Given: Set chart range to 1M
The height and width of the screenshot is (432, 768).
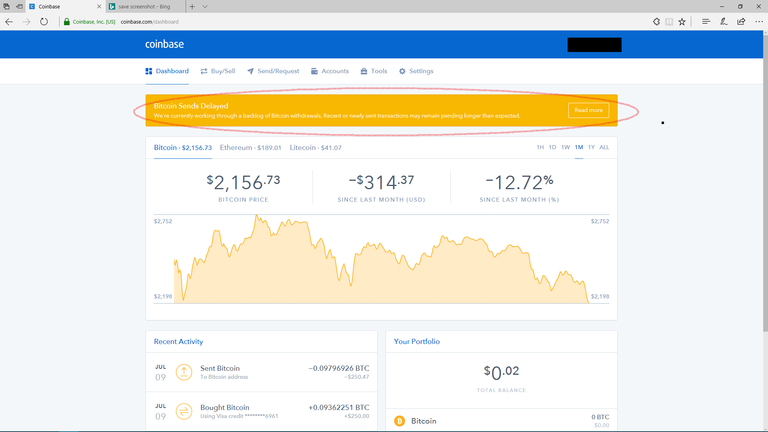Looking at the screenshot, I should [x=579, y=147].
